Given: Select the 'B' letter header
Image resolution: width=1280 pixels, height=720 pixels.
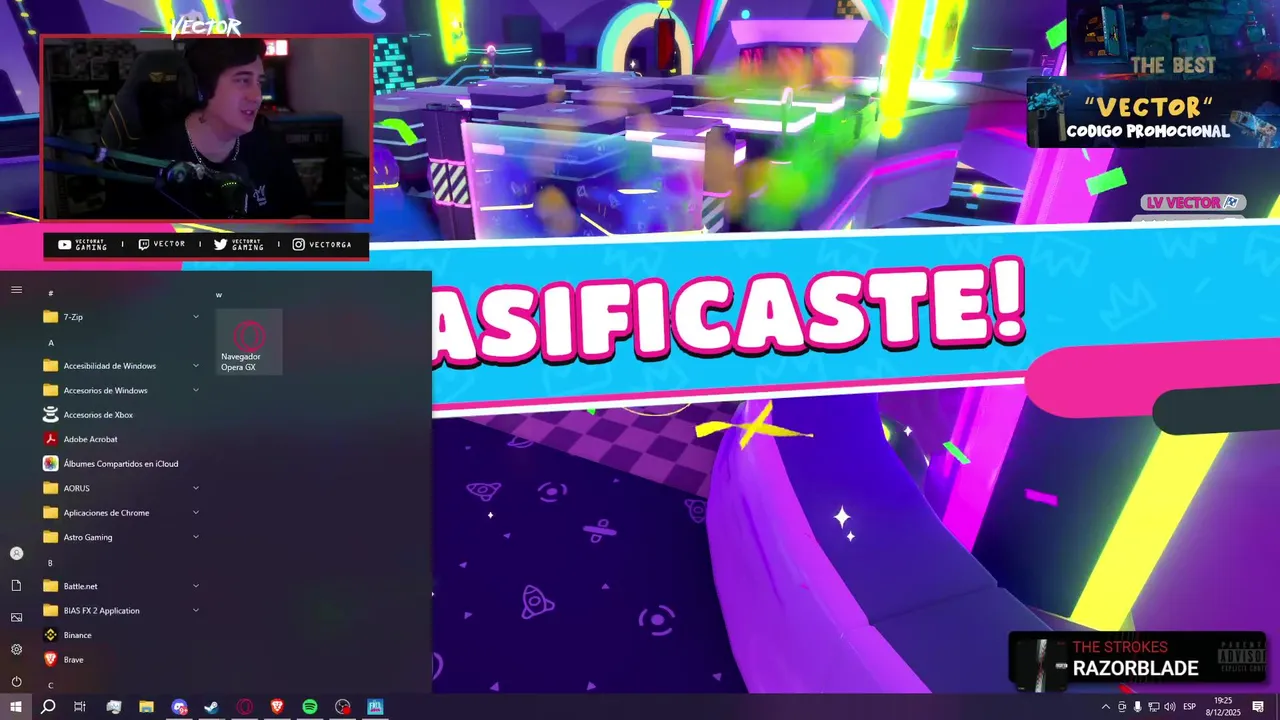Looking at the screenshot, I should [x=51, y=562].
